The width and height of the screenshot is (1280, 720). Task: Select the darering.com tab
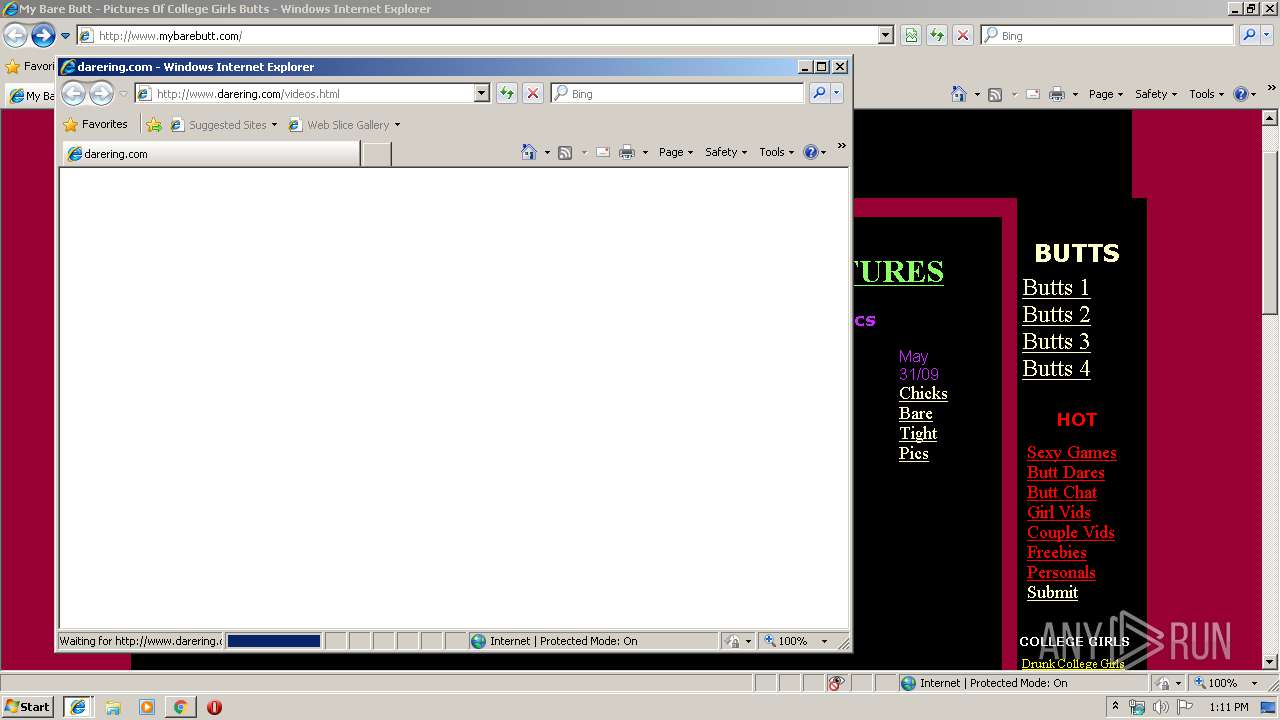pyautogui.click(x=211, y=154)
